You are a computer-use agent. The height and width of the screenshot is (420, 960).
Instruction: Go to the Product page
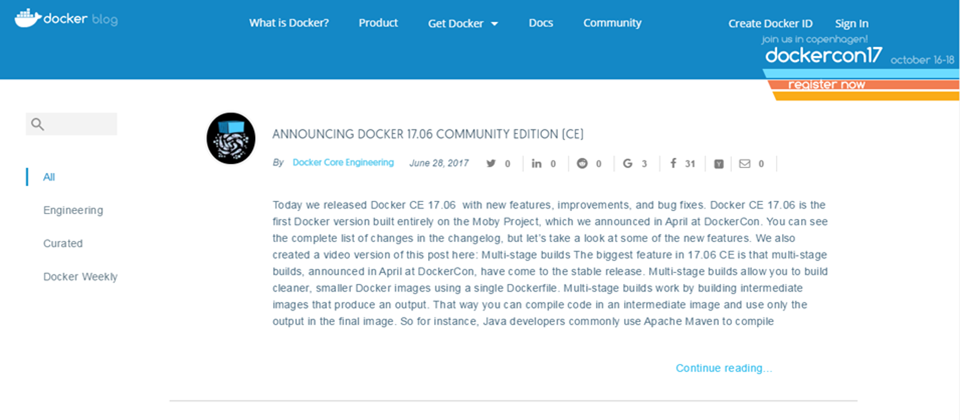click(378, 23)
